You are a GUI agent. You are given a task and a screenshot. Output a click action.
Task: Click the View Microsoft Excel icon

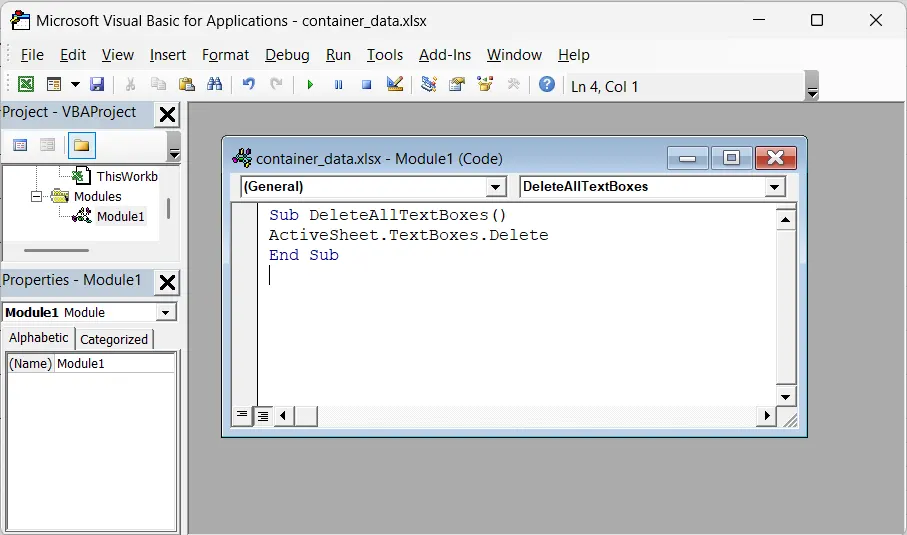click(26, 85)
